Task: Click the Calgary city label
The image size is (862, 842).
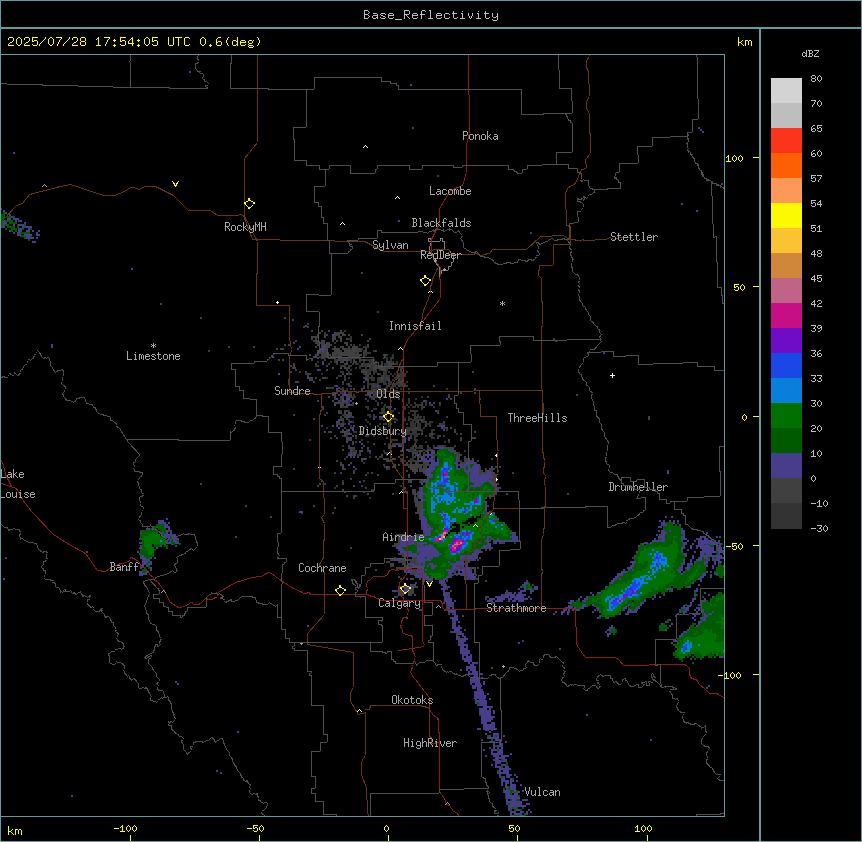Action: coord(400,603)
